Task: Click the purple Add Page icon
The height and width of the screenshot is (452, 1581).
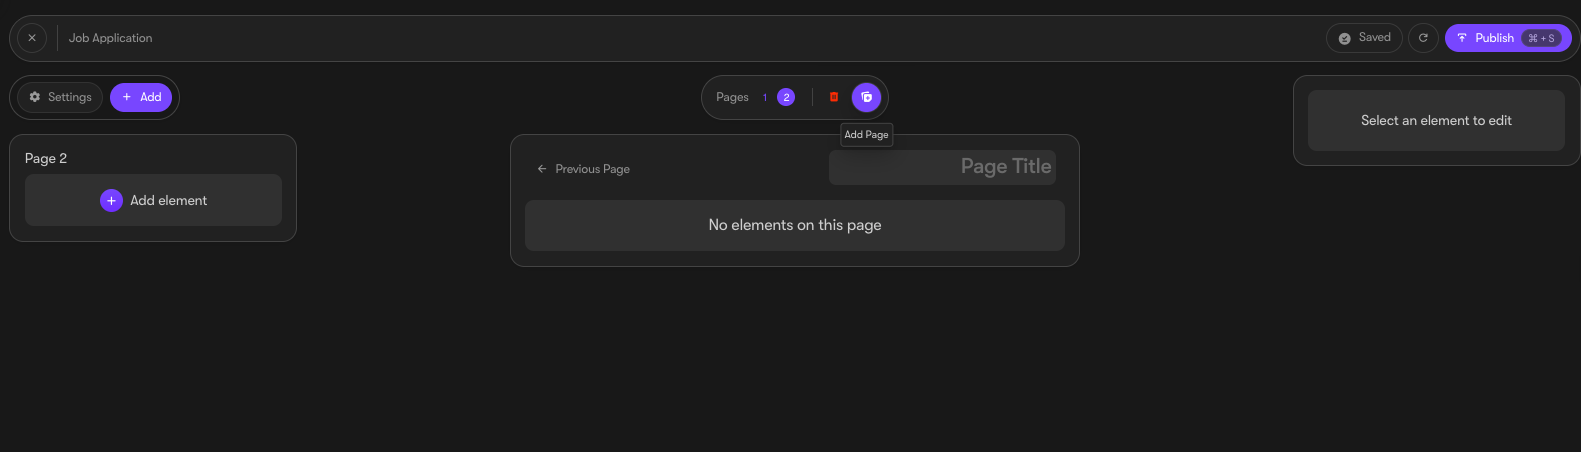Action: 866,97
